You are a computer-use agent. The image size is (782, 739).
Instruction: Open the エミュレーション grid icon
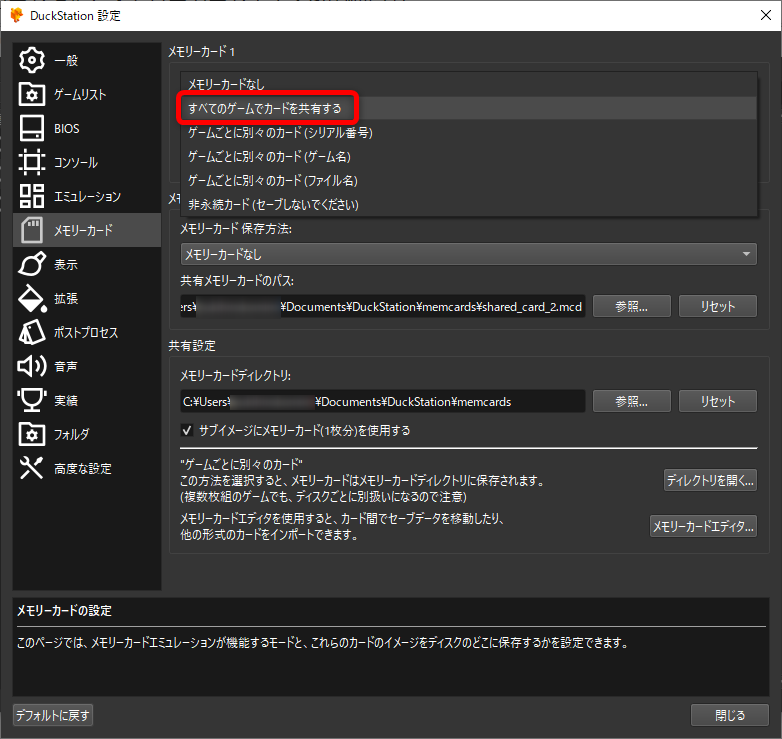click(x=31, y=196)
